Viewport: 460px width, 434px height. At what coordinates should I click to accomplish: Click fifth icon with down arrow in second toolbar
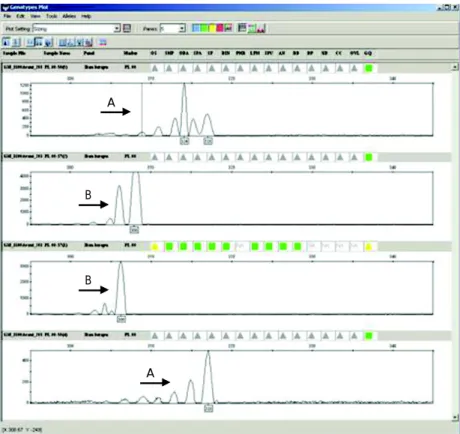coord(48,42)
